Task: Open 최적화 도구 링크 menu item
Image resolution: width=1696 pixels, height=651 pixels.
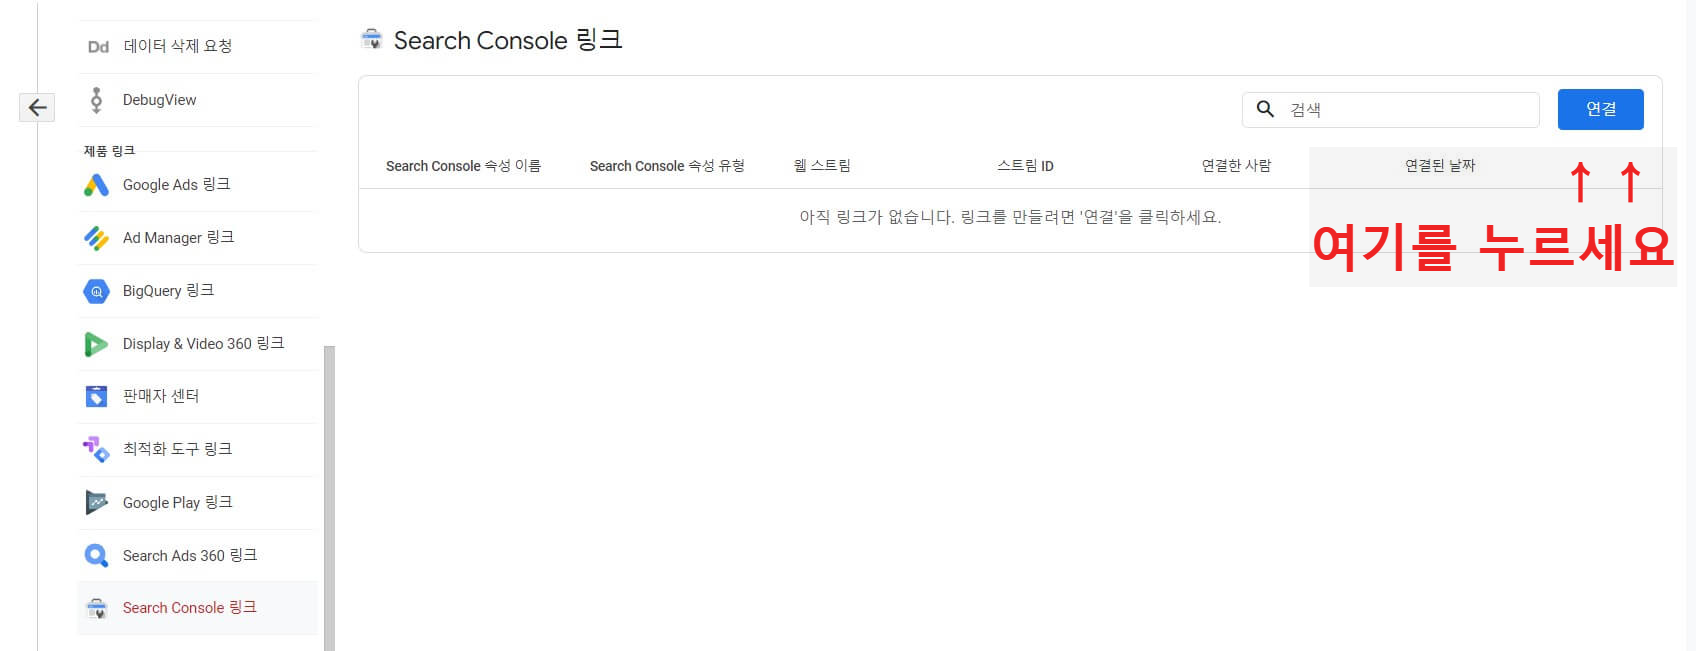Action: pyautogui.click(x=198, y=449)
